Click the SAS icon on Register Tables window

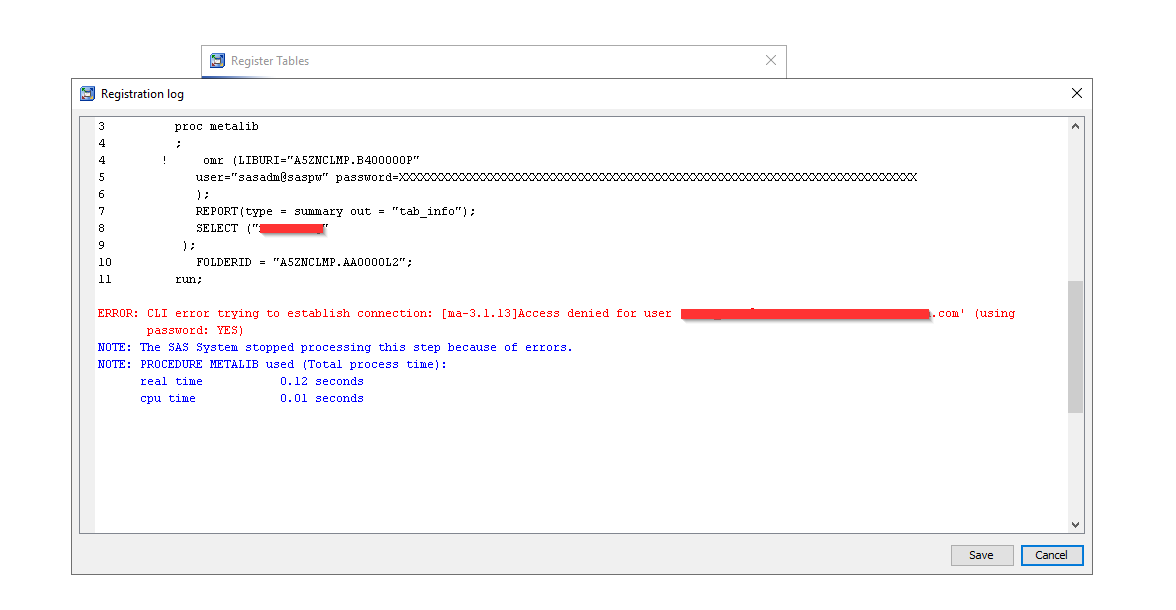click(217, 60)
